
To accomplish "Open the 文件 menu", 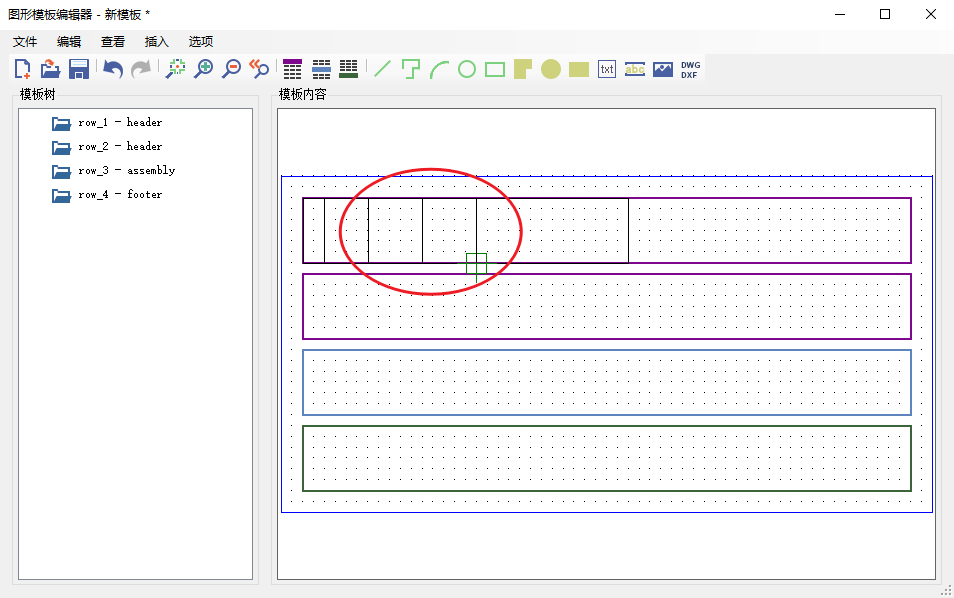I will [25, 41].
